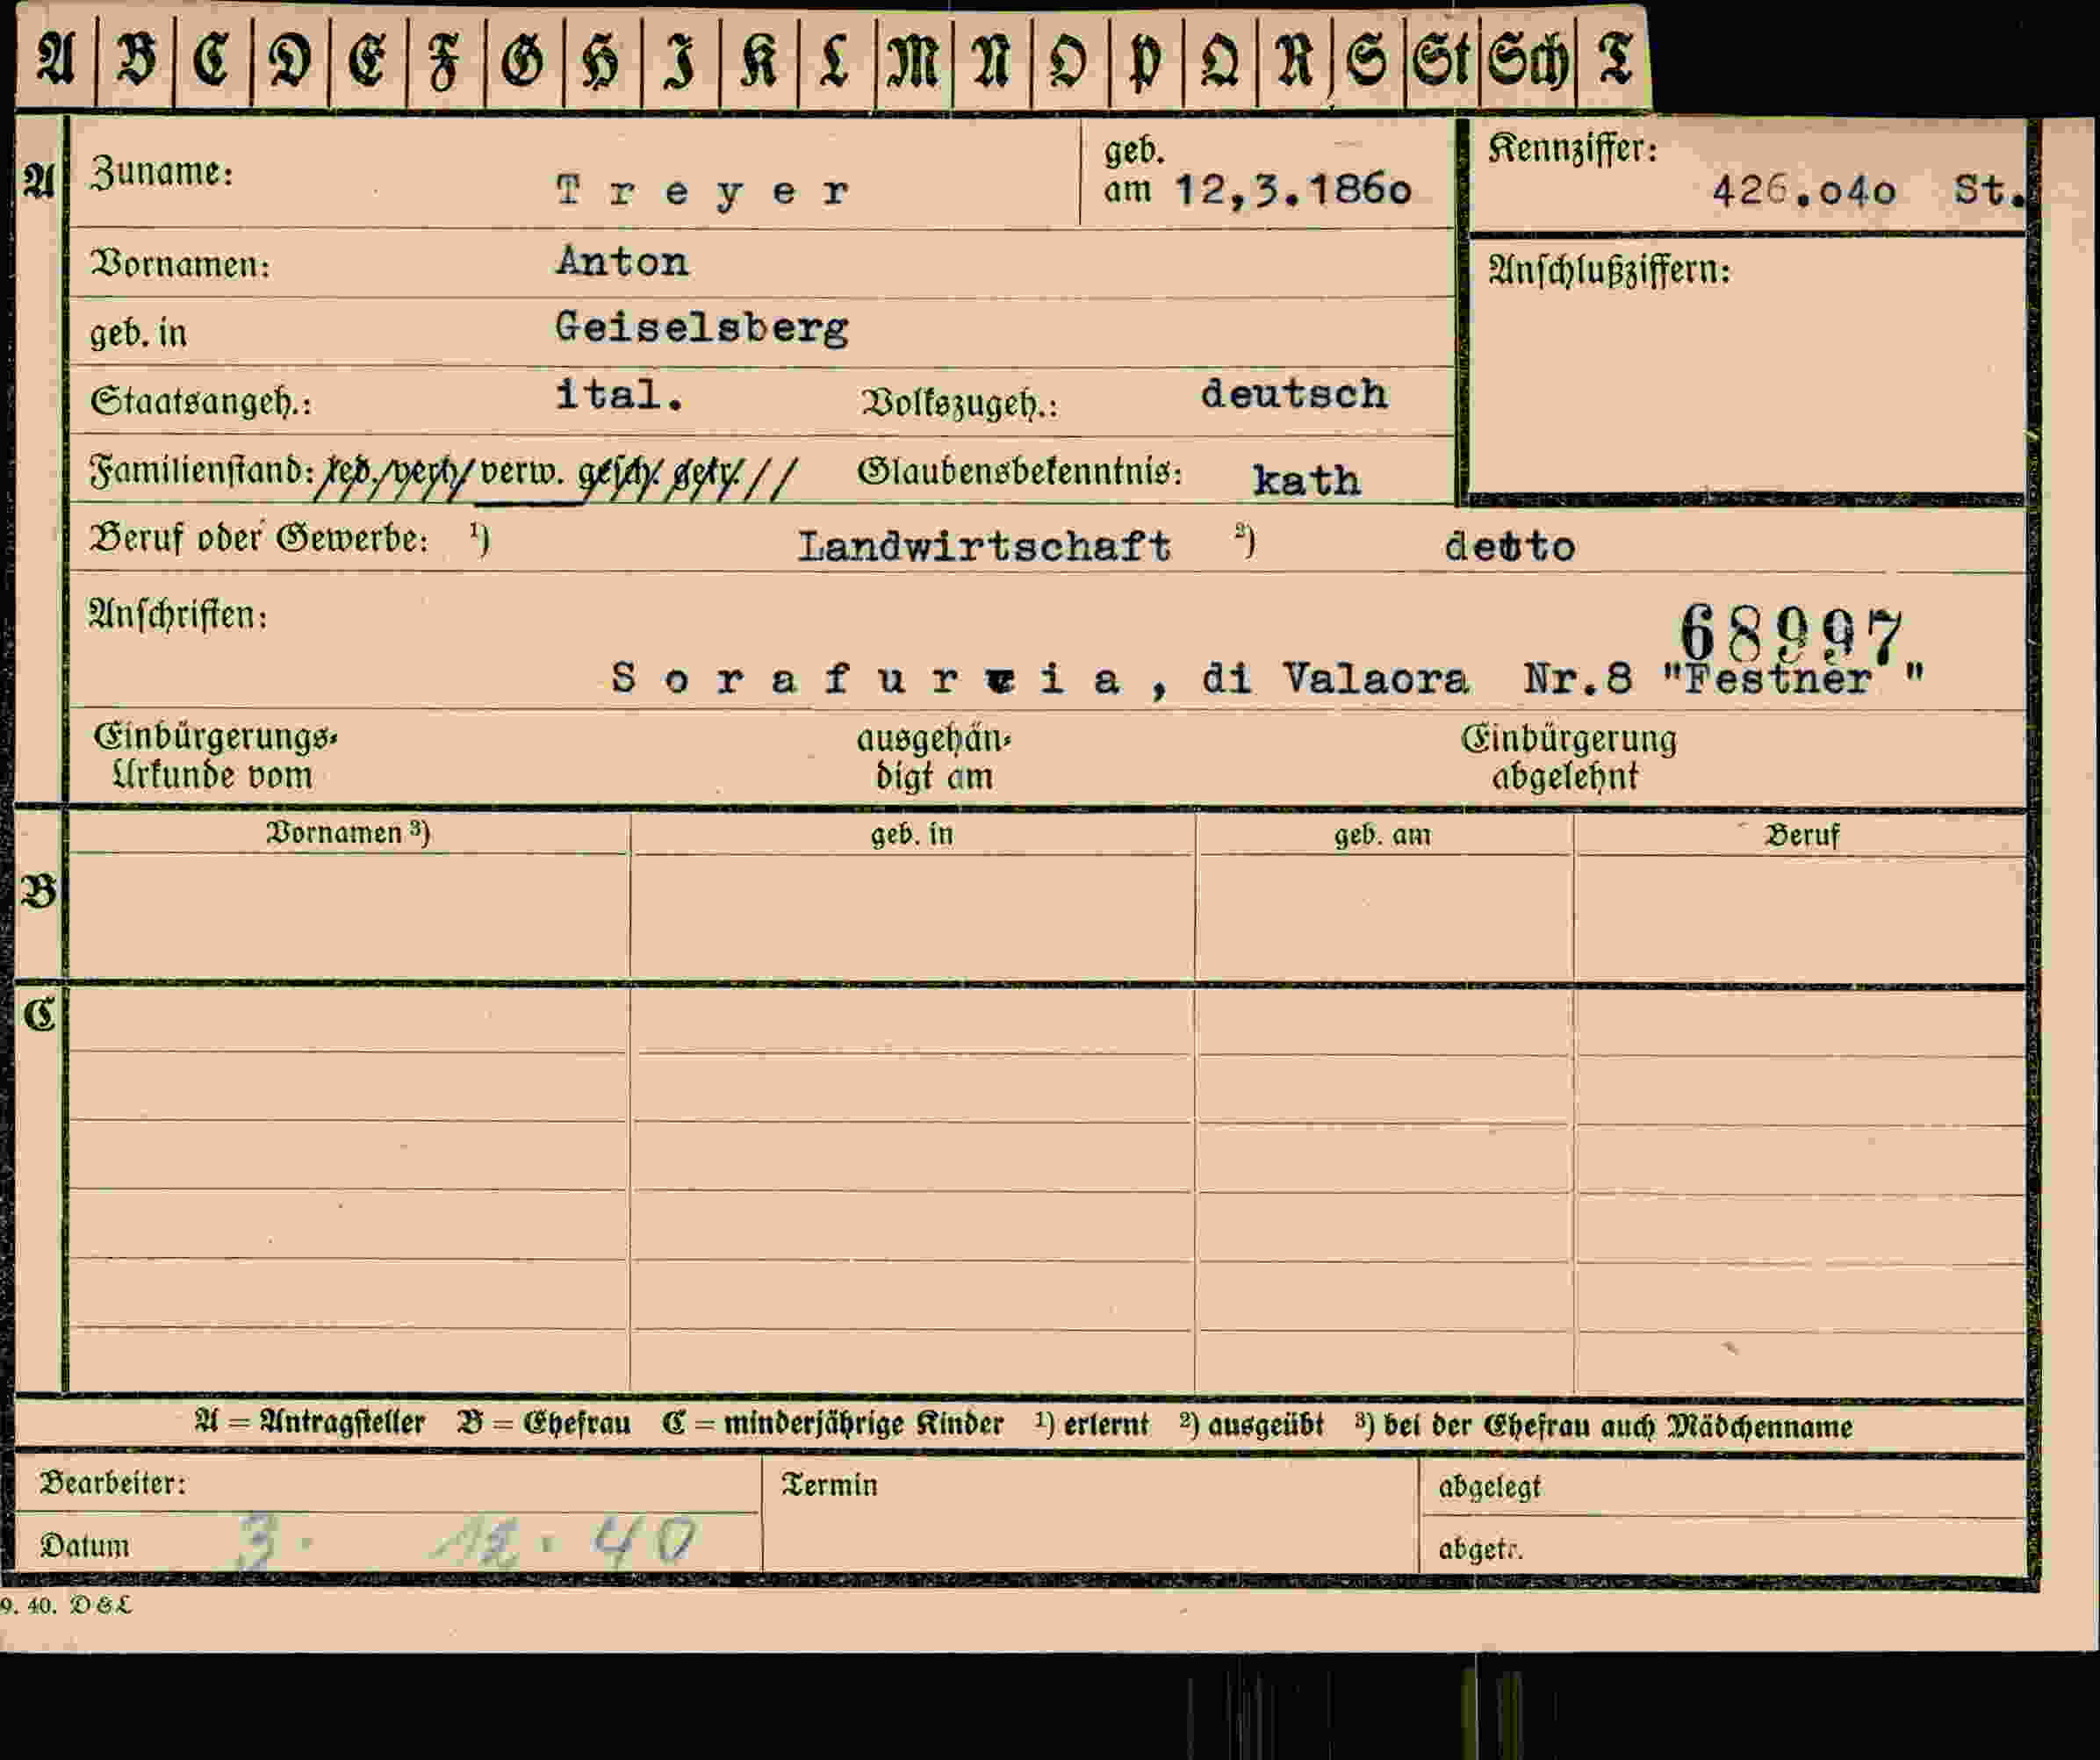Click the Vornamen label in section A

point(180,265)
